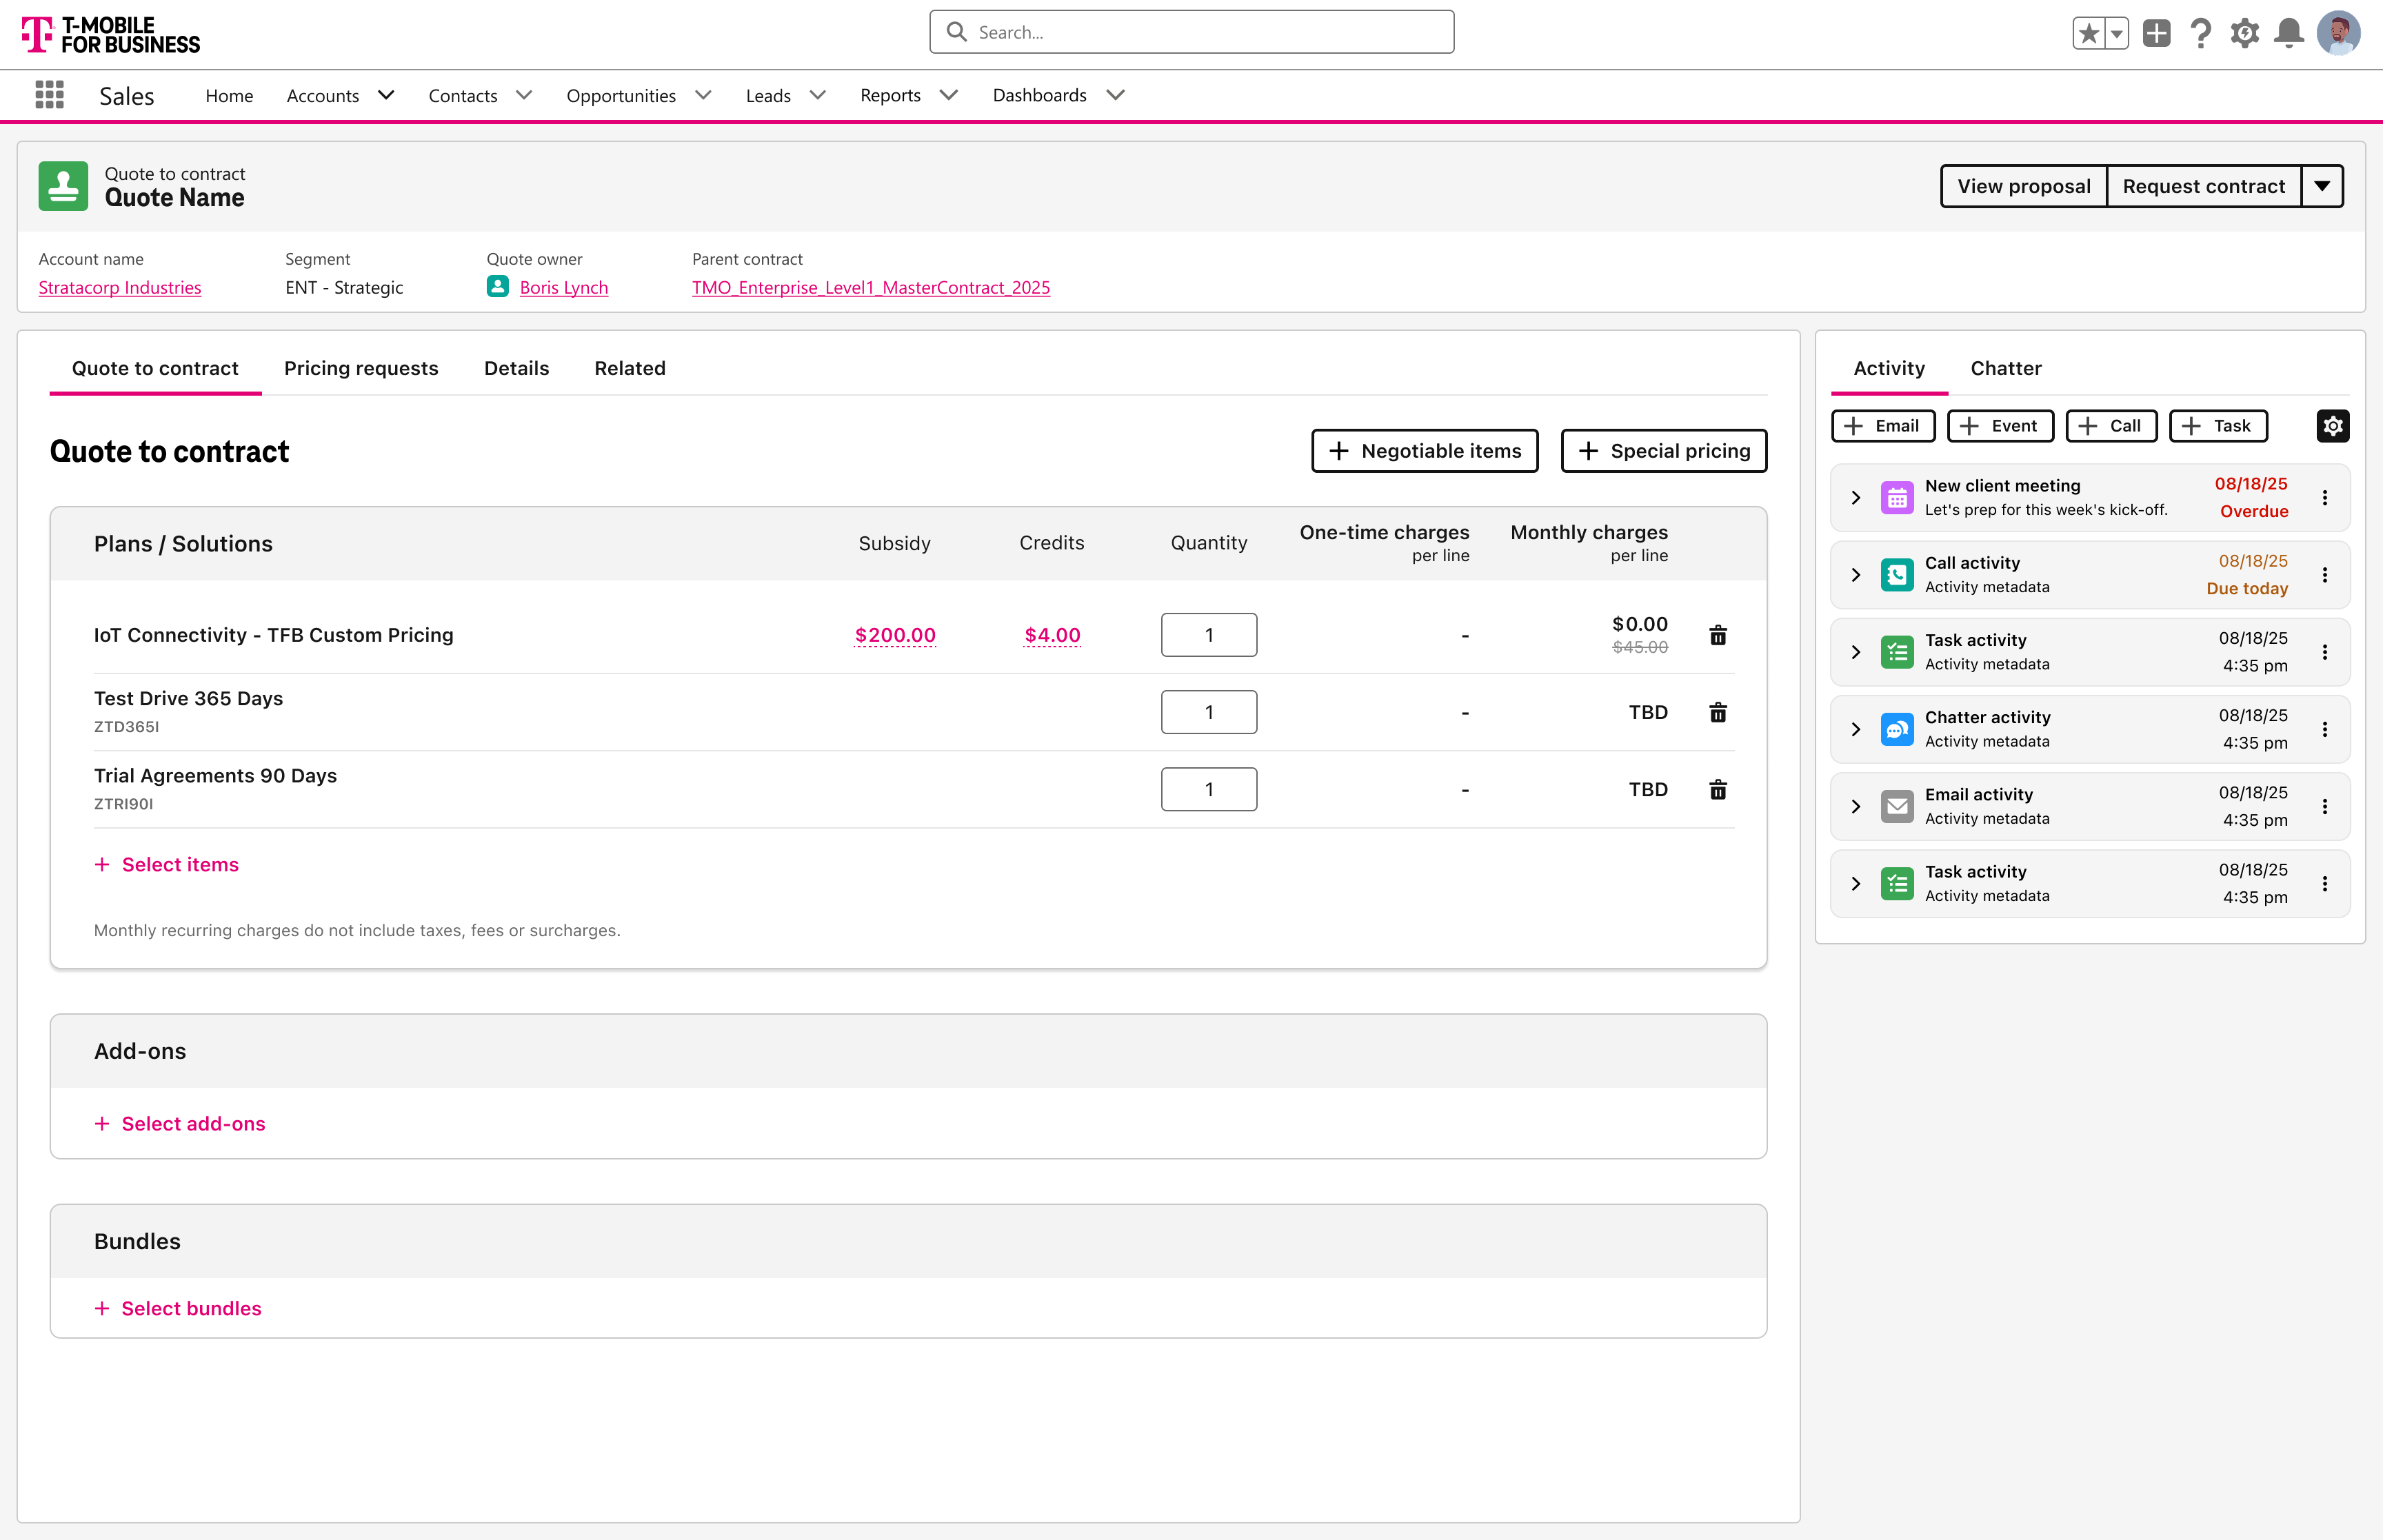
Task: Open activity panel settings gear
Action: 2333,426
